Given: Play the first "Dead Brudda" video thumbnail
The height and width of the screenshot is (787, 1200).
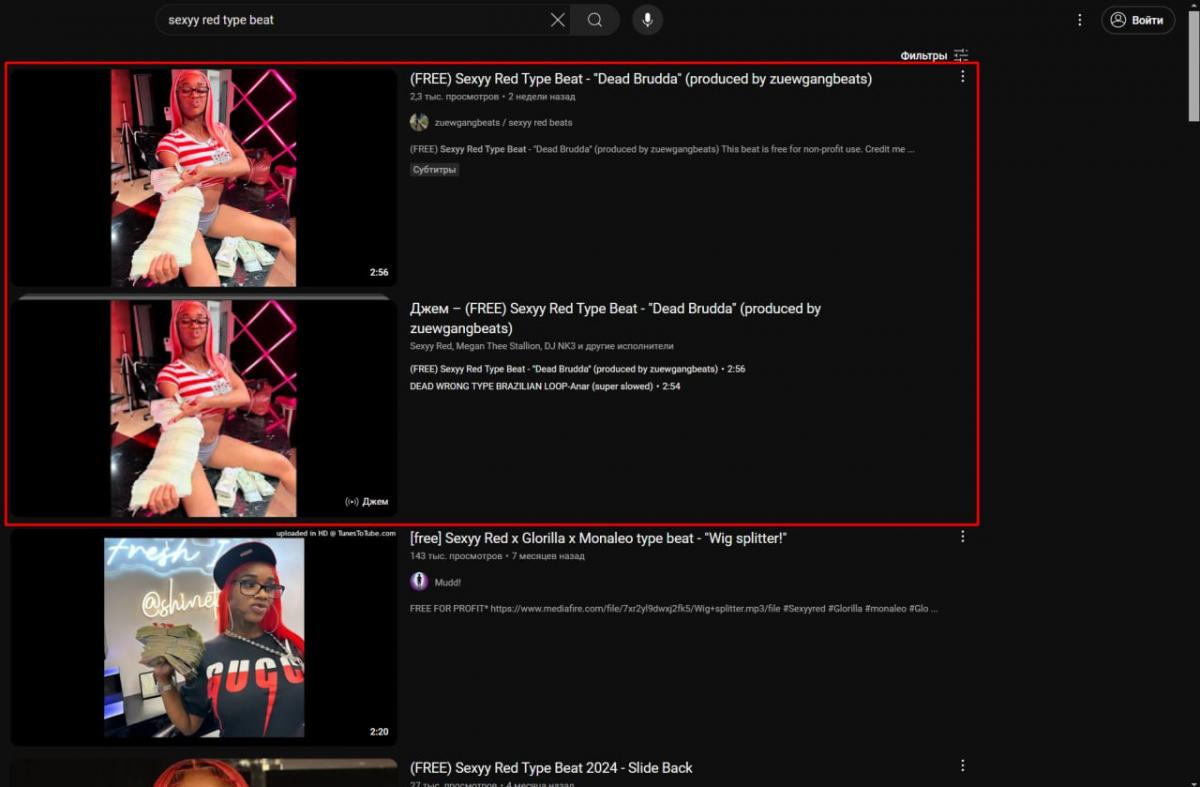Looking at the screenshot, I should coord(204,177).
